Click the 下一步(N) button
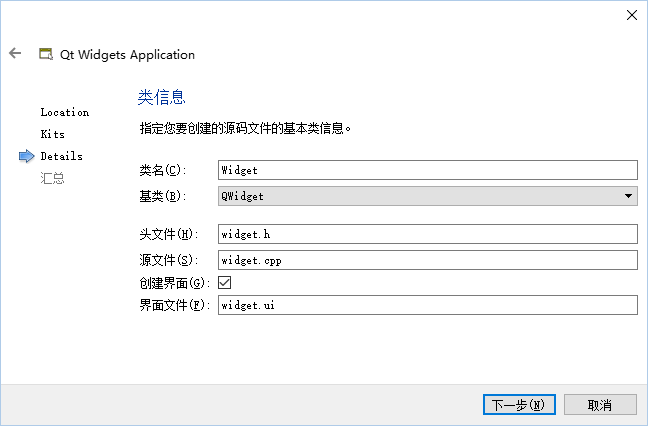Viewport: 648px width, 426px height. coord(519,405)
